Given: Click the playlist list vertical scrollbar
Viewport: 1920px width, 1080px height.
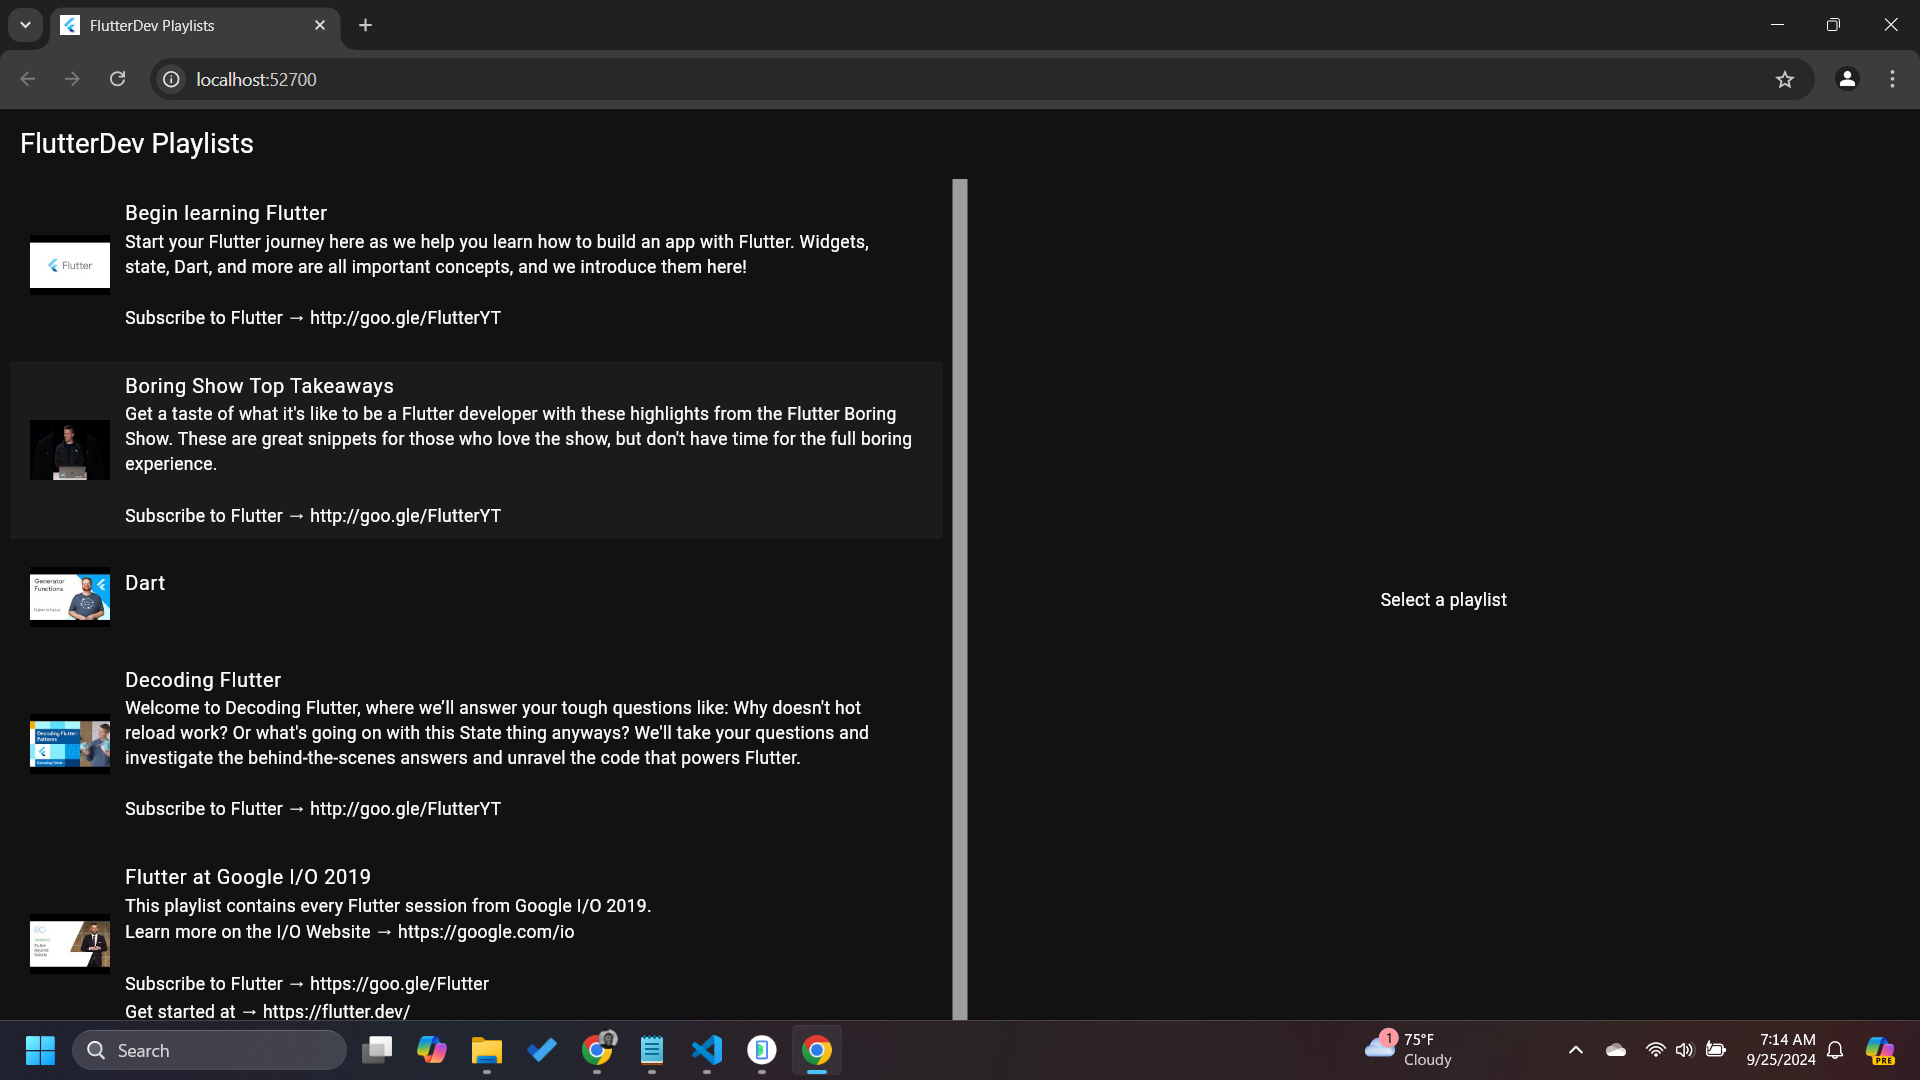Looking at the screenshot, I should click(959, 600).
